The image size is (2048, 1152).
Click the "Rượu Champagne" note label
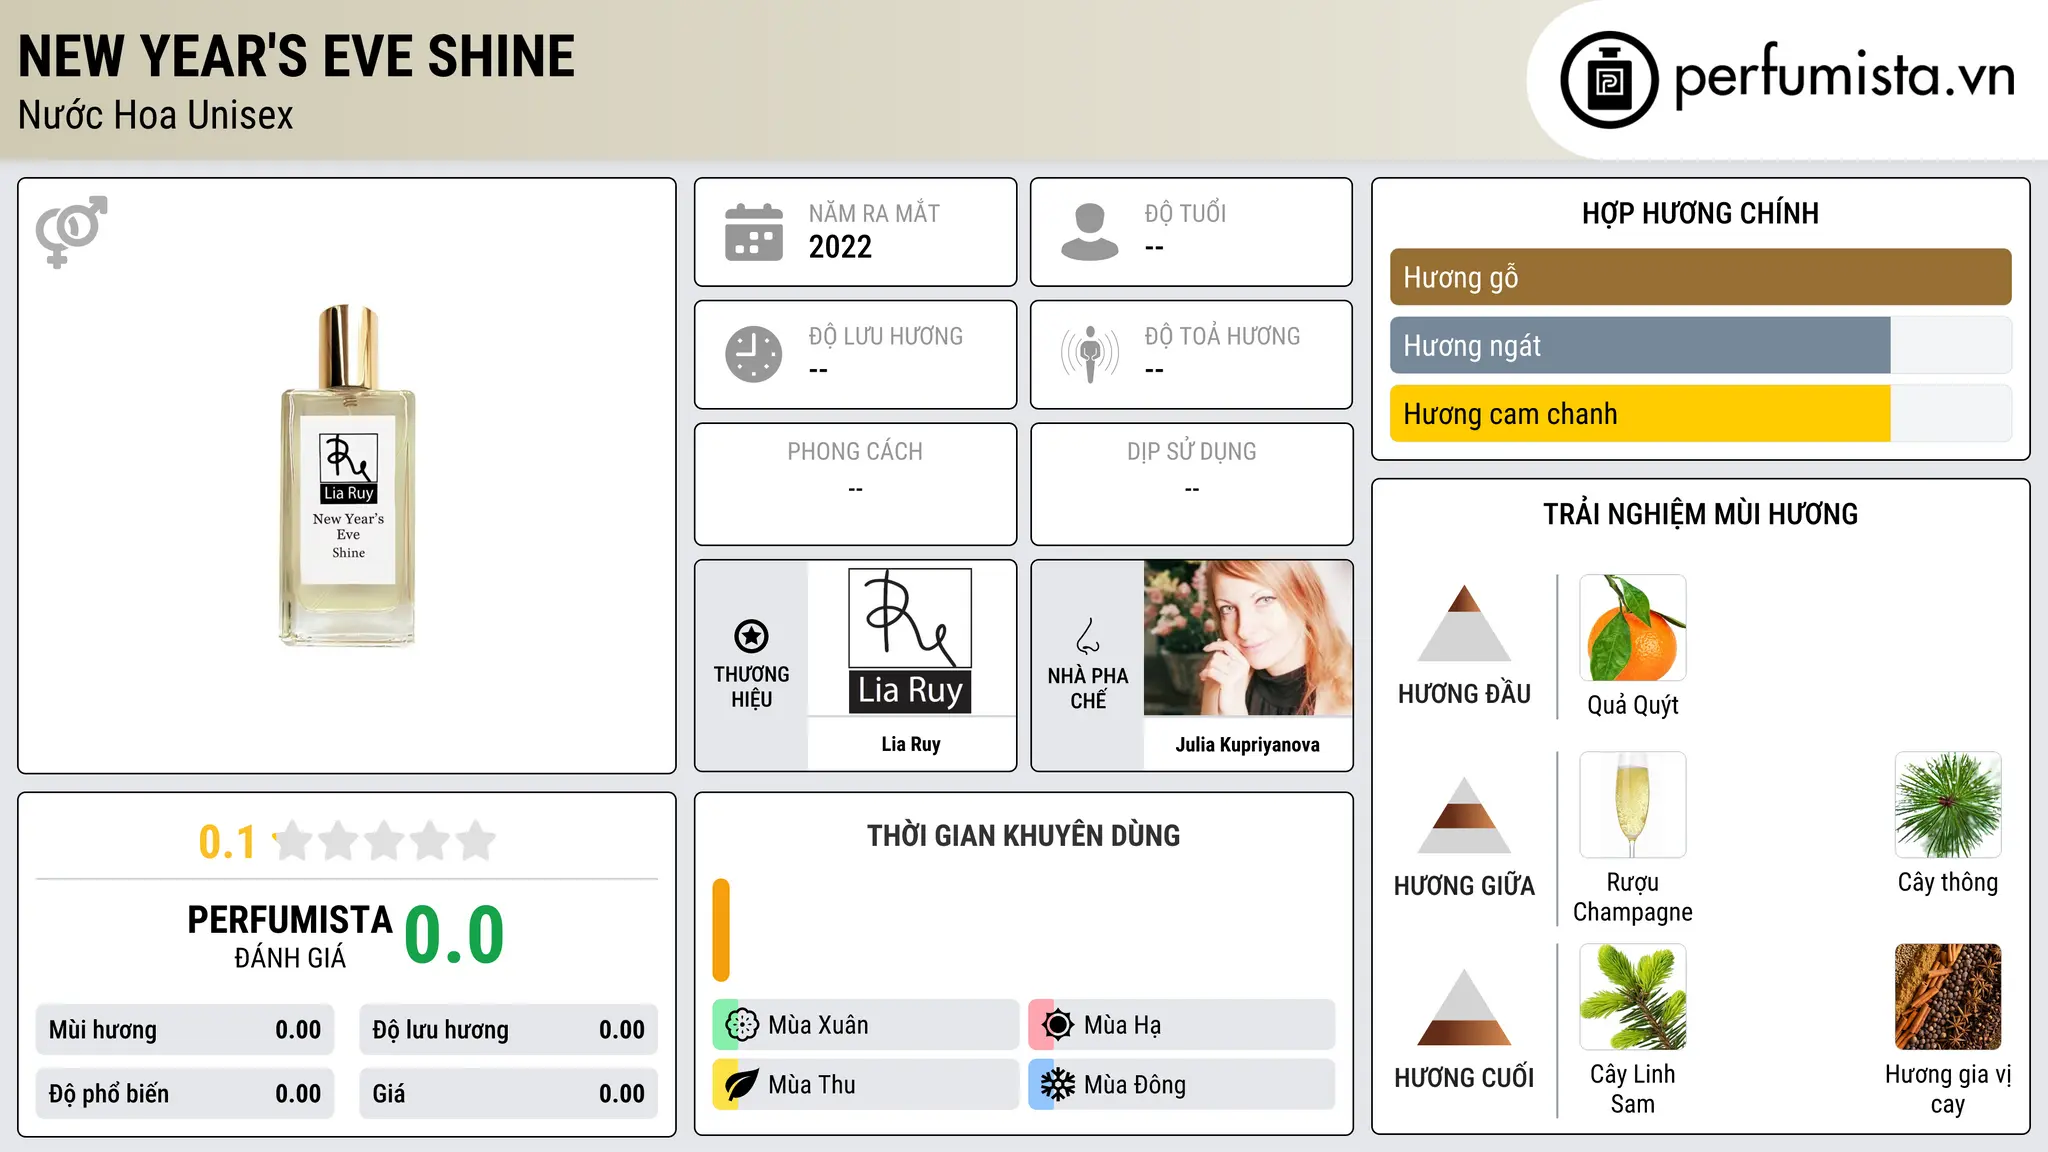[x=1633, y=897]
